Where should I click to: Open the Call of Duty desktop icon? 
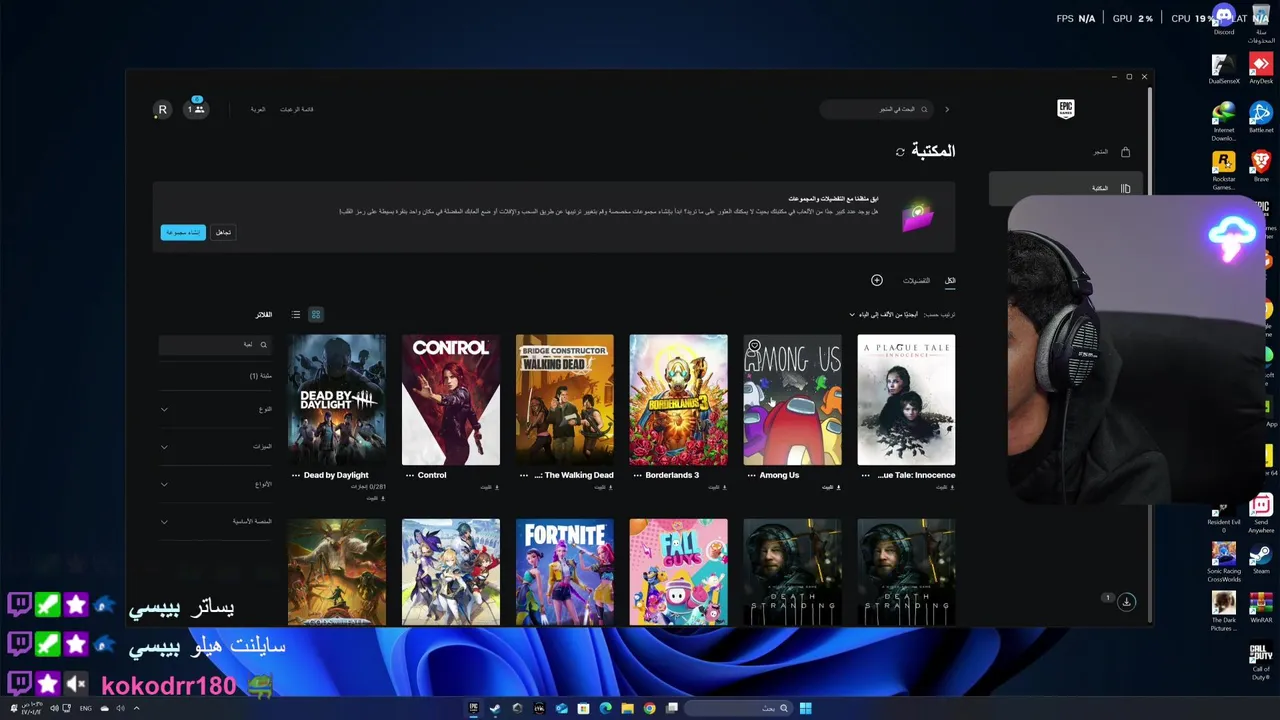[1261, 660]
